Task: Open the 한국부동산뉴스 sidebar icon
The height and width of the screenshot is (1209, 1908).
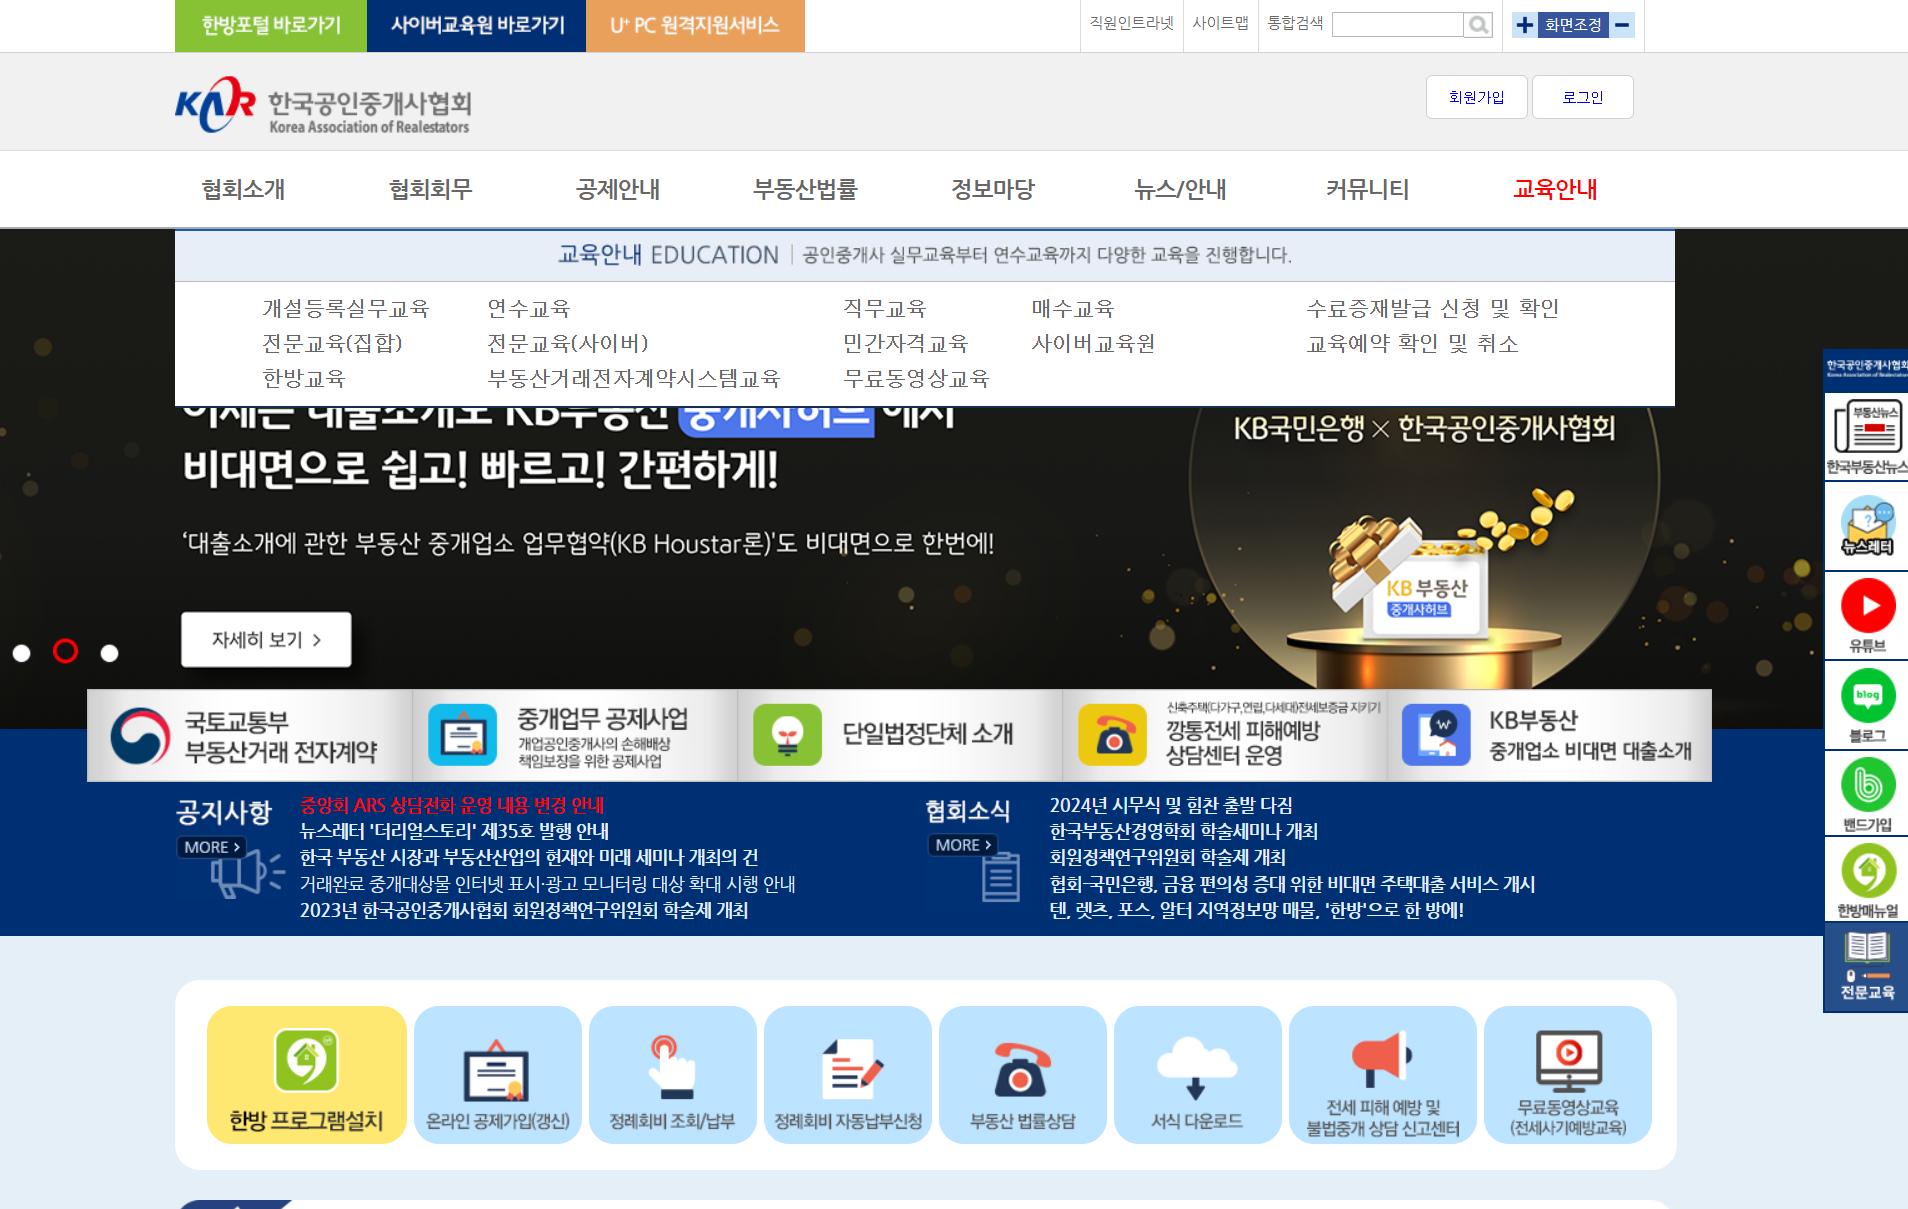Action: (x=1866, y=436)
